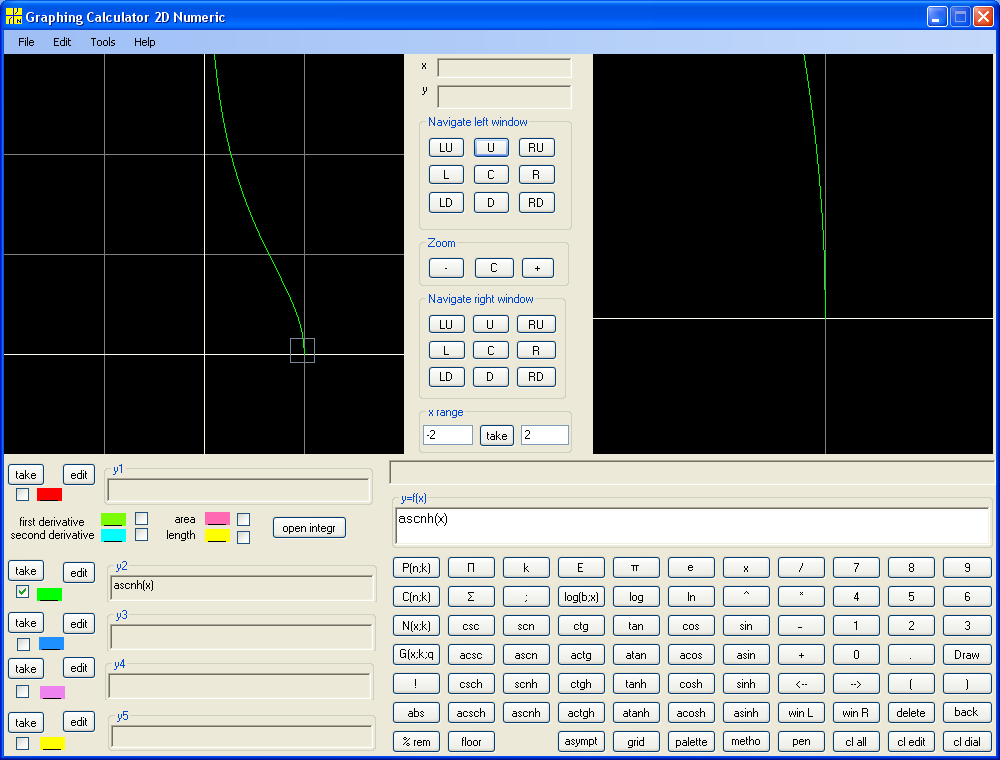Open the File menu
Image resolution: width=1000 pixels, height=760 pixels.
point(26,42)
